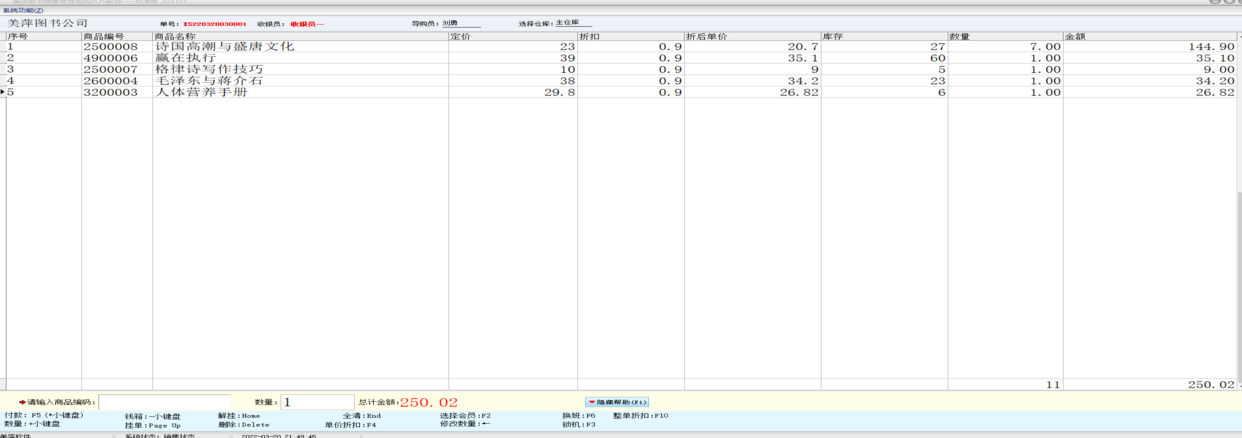Click the 挂单:Page Up shortcut hint
The height and width of the screenshot is (438, 1242).
(x=153, y=424)
